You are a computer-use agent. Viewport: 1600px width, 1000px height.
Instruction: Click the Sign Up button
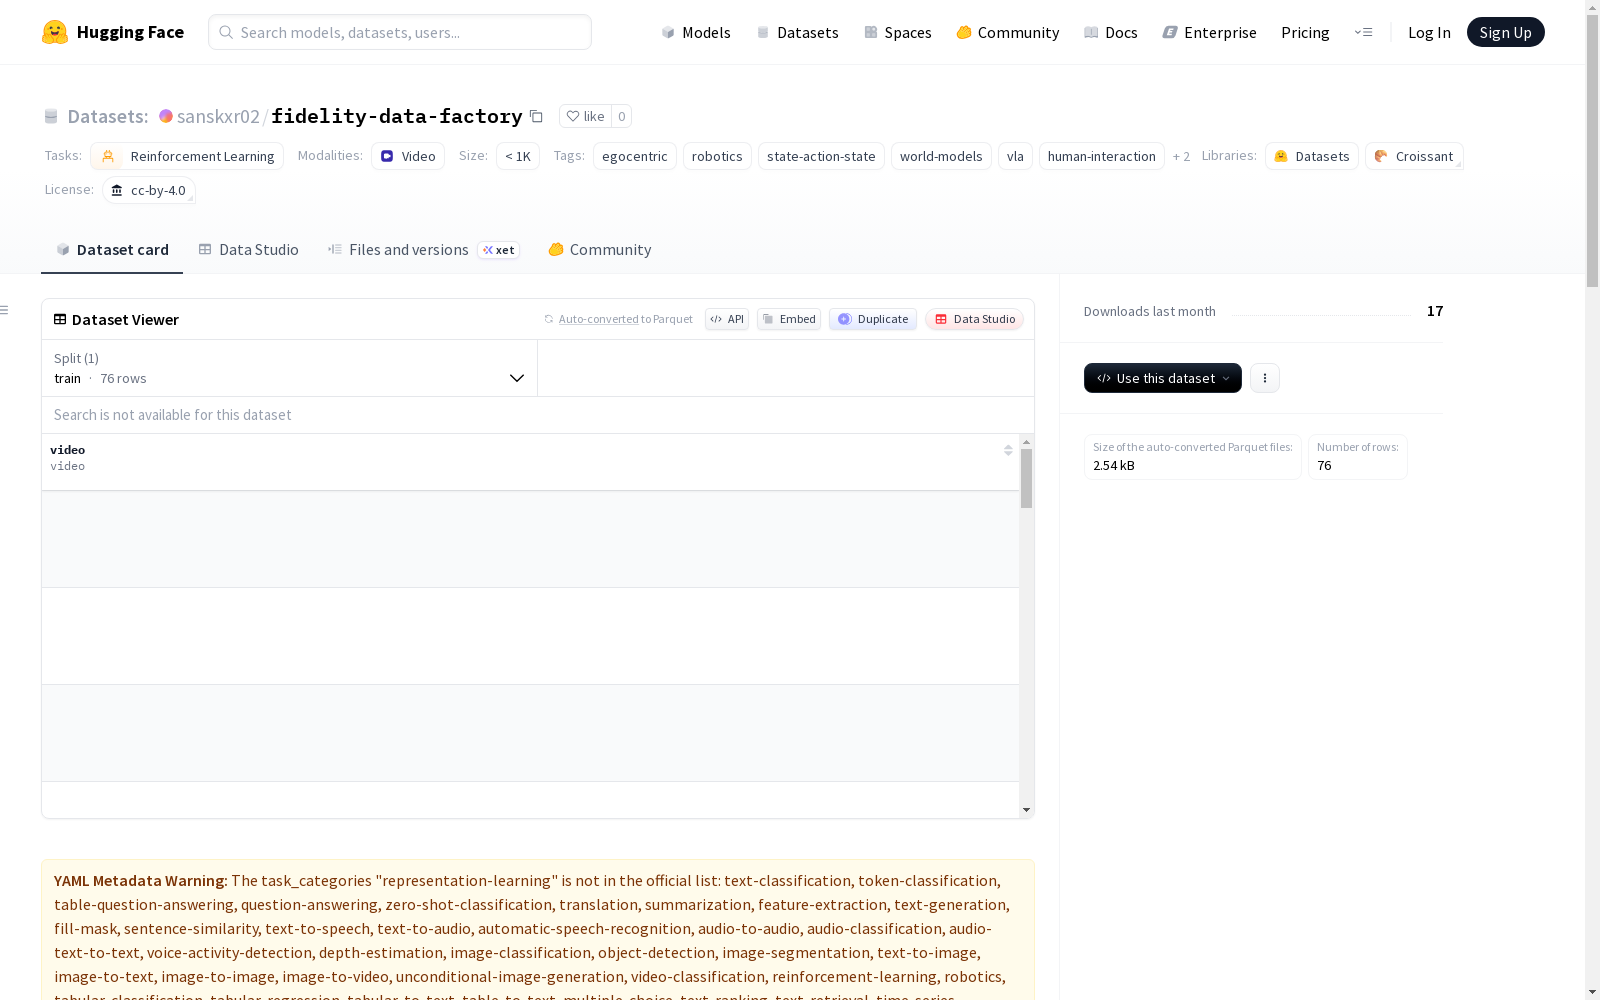(1506, 32)
